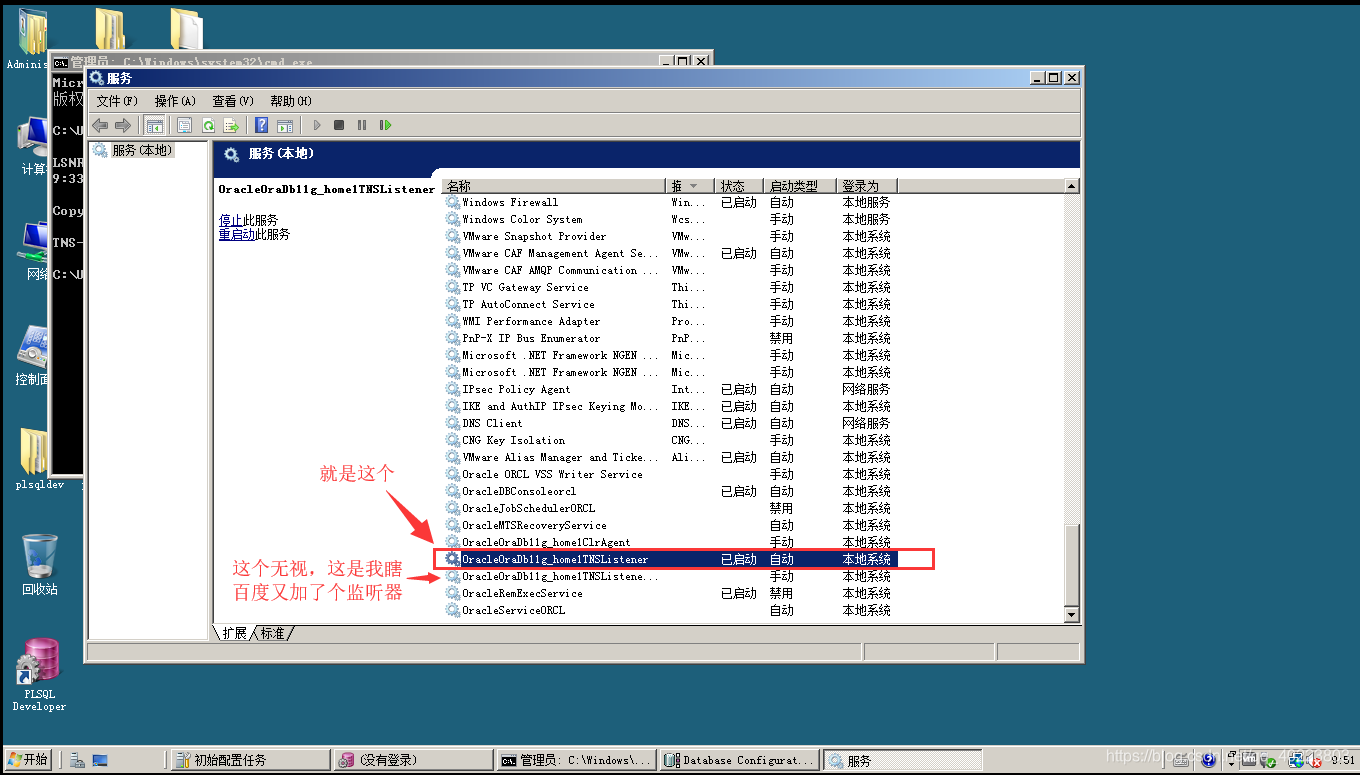Screen dimensions: 1360x775
Task: Open the Properties toolbar icon
Action: tap(185, 125)
